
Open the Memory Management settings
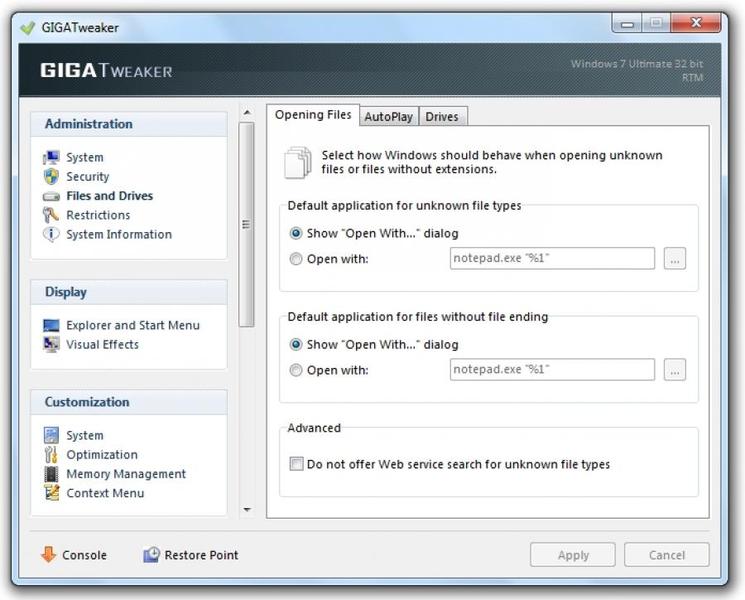pos(126,474)
